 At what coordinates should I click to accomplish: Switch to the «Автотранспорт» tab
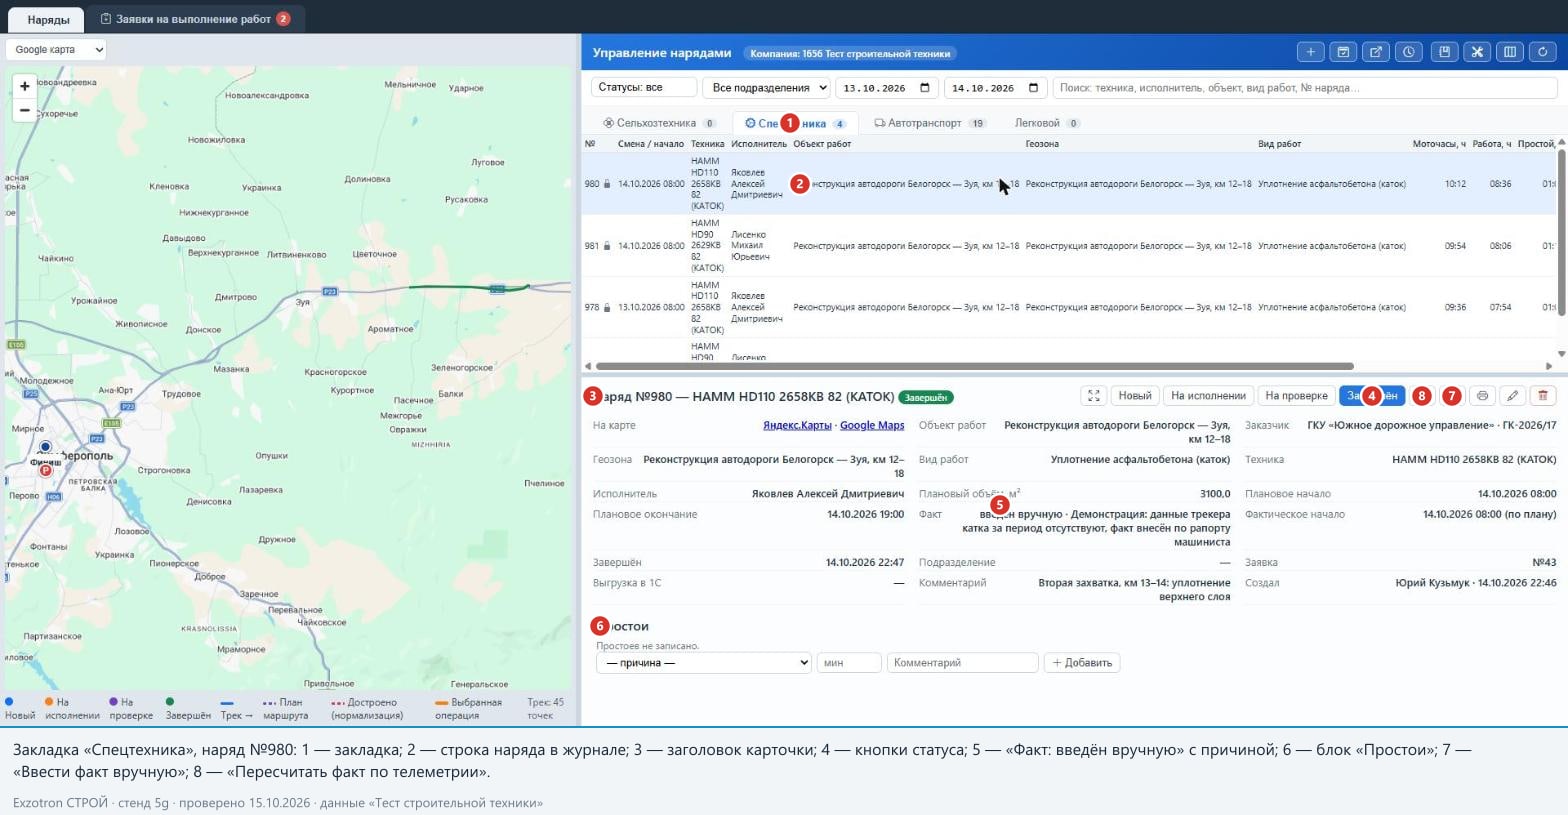[930, 123]
